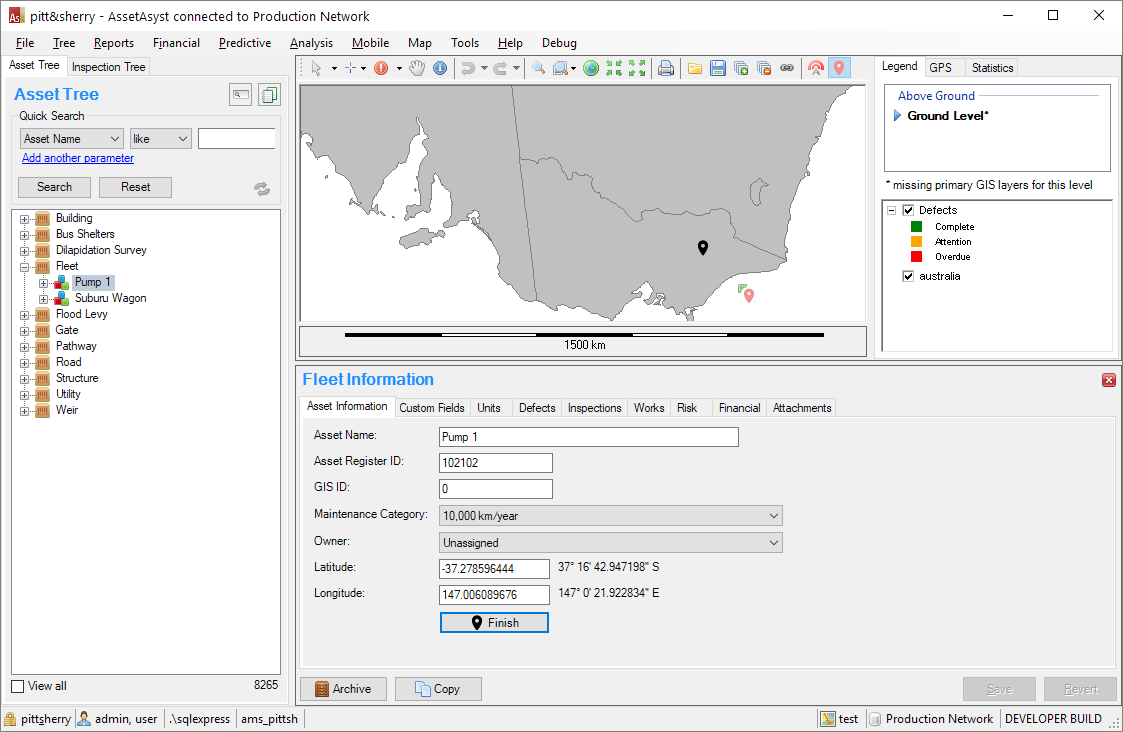Toggle the View all checkbox
Screen dimensions: 1123x732
17,686
